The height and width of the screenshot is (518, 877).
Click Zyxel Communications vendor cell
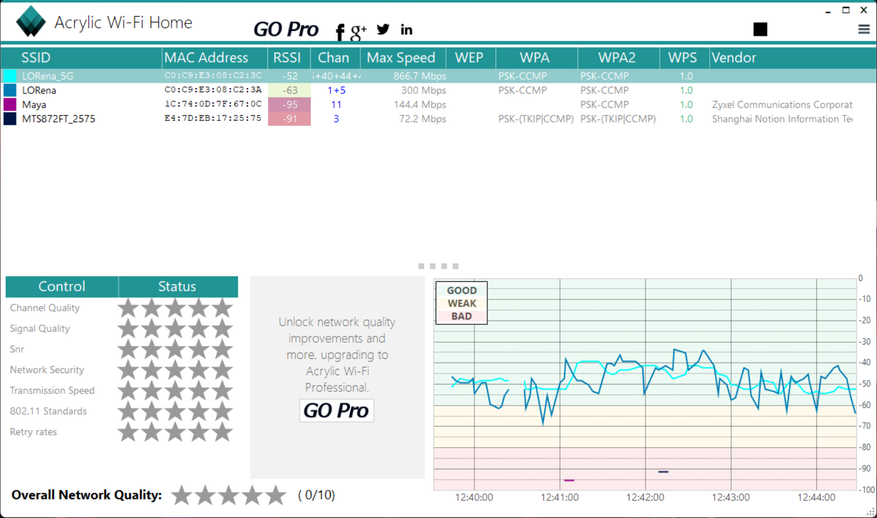point(782,105)
